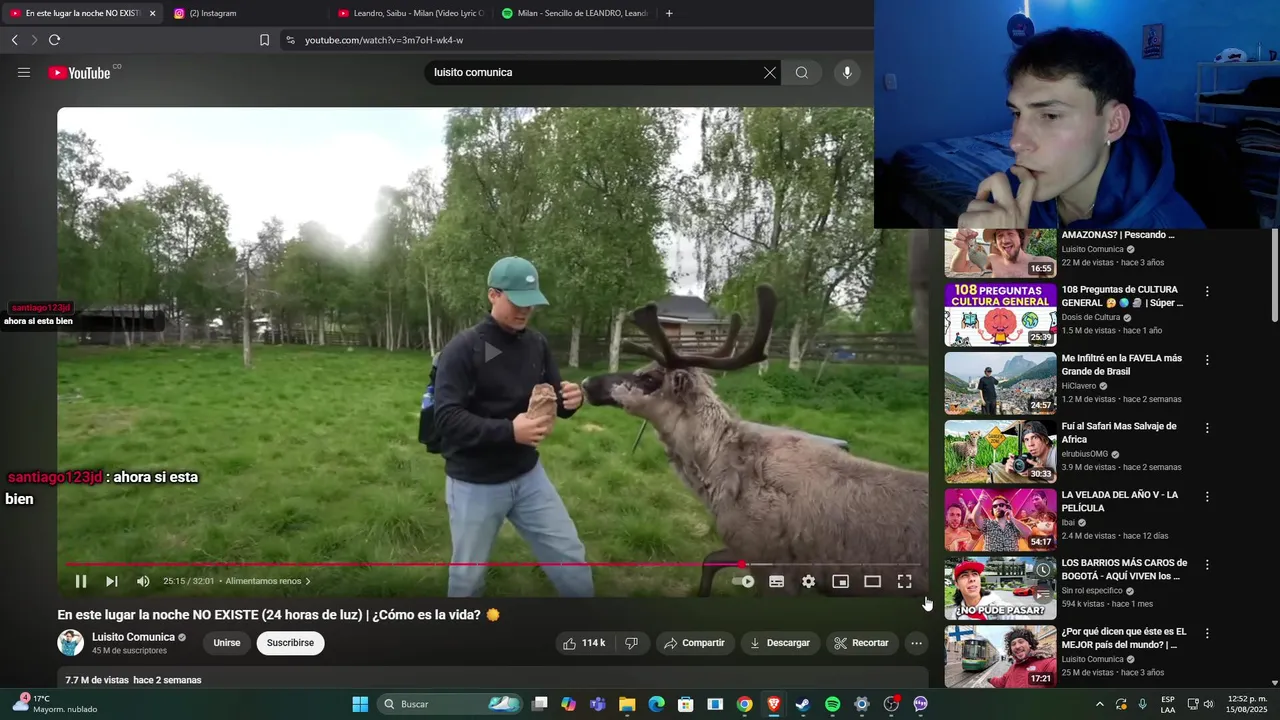Open Microsoft Edge from the taskbar
The image size is (1280, 720).
(x=656, y=704)
